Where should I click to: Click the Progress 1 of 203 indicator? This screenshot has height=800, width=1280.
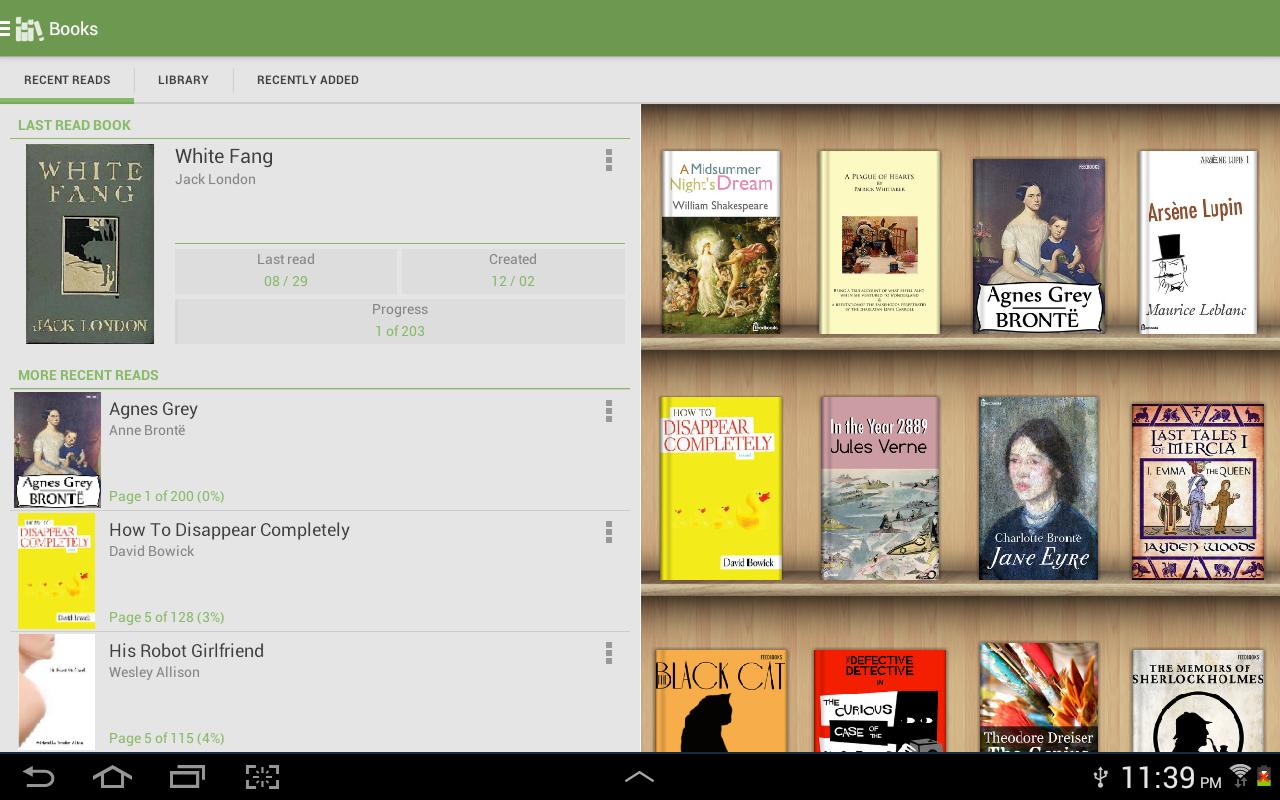click(x=400, y=320)
